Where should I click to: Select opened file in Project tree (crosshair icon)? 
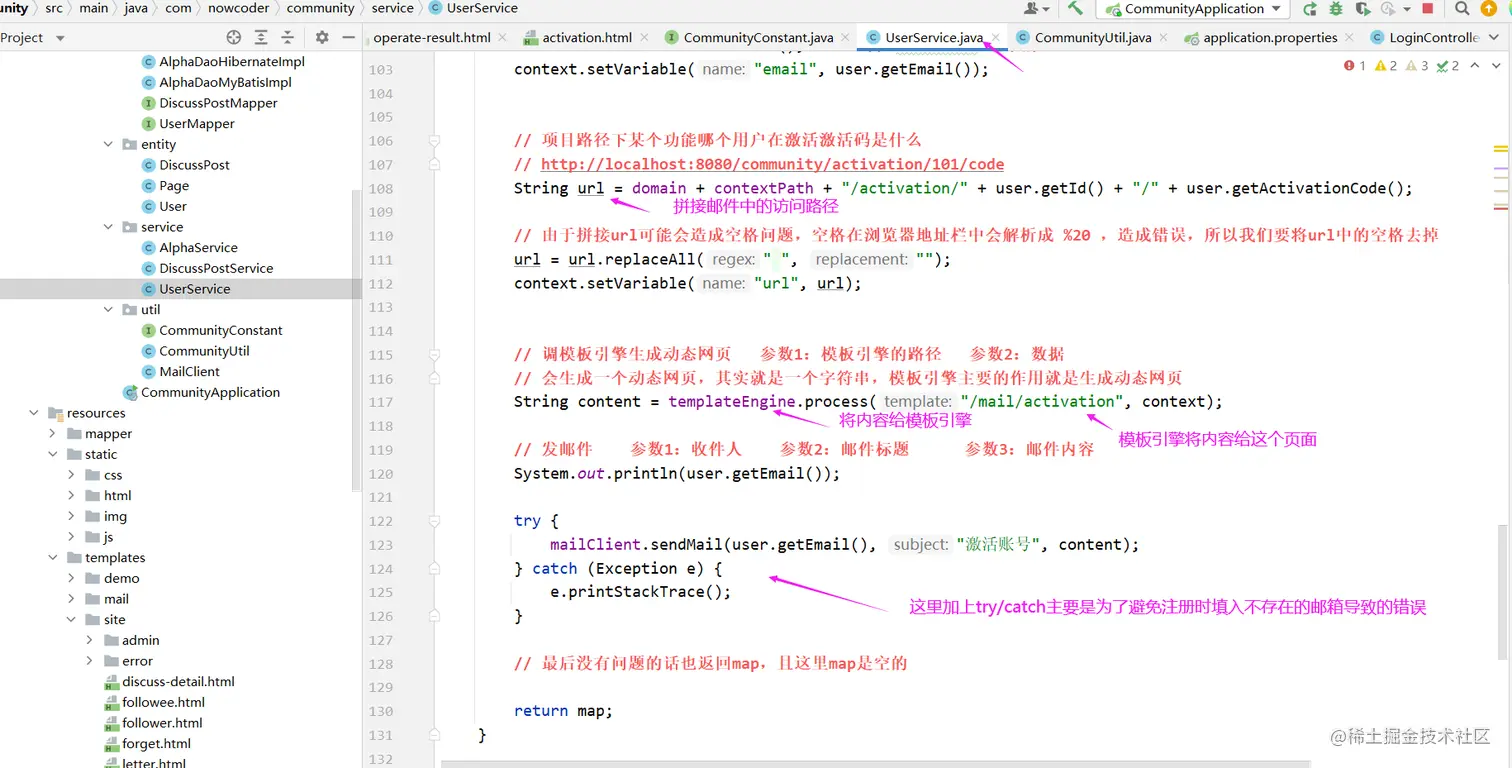tap(234, 37)
